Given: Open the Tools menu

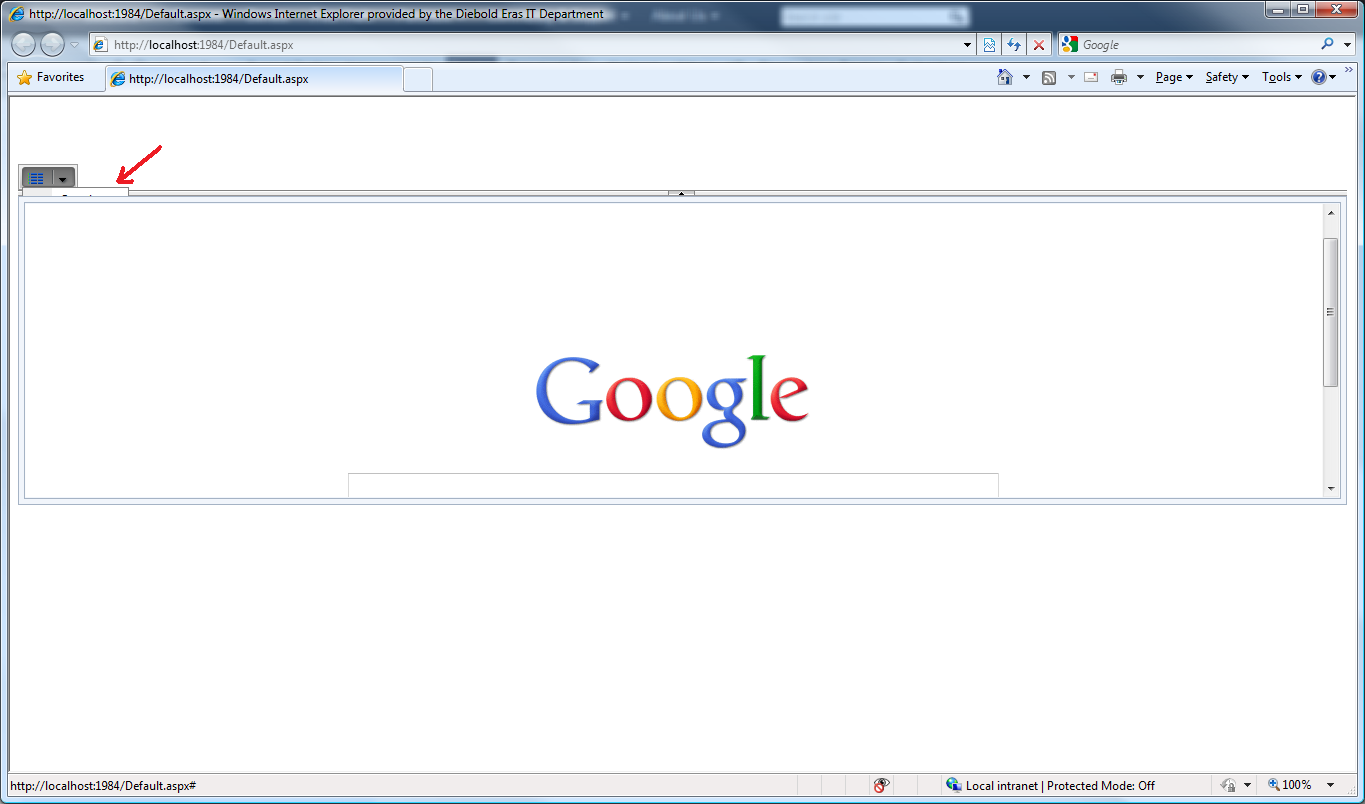Looking at the screenshot, I should [1282, 77].
